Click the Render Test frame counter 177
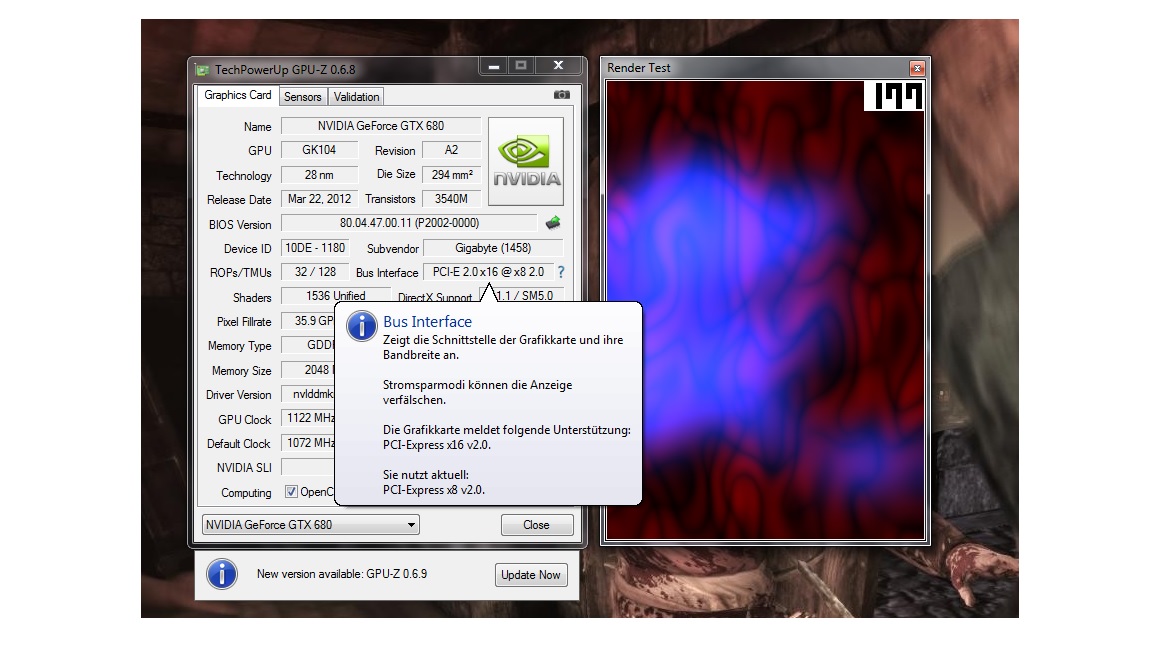Viewport: 1152px width, 648px height. [x=893, y=96]
